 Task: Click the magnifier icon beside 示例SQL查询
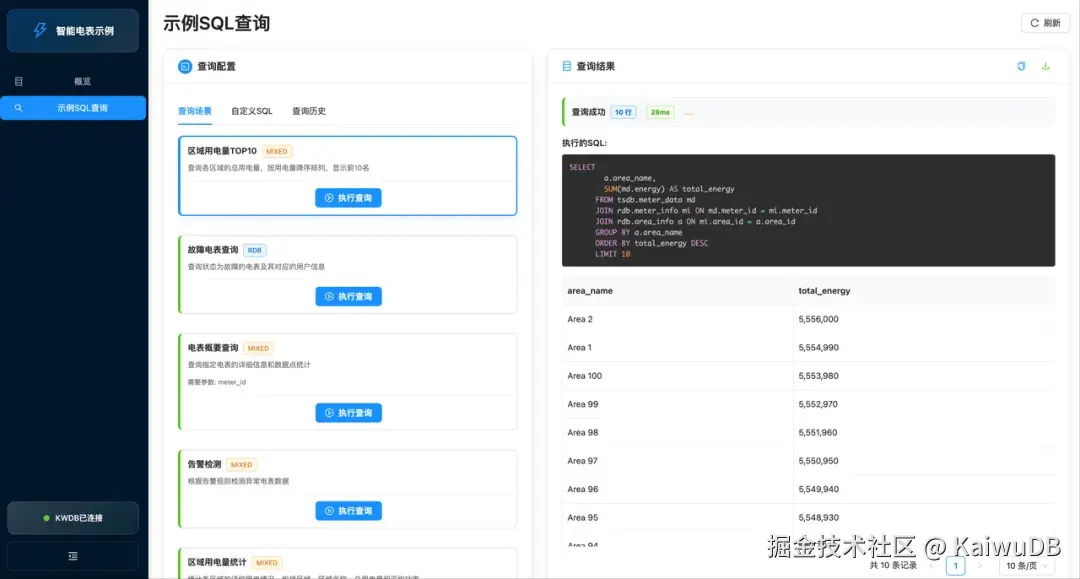pyautogui.click(x=19, y=108)
